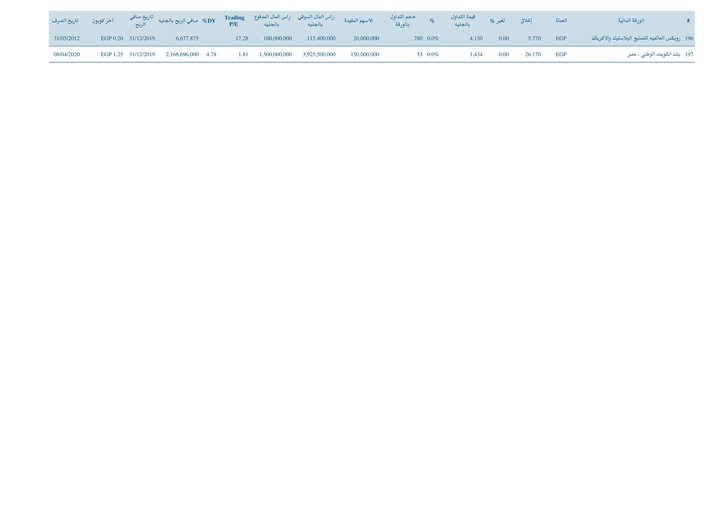720x509 pixels.
Task: Click the 'آخر كوبون' column header
Action: (103, 21)
